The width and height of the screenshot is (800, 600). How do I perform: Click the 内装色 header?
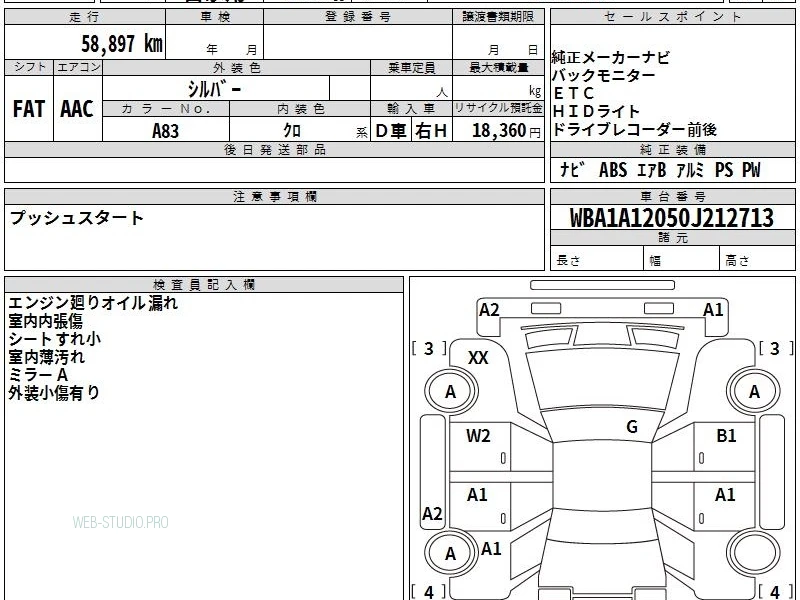pyautogui.click(x=301, y=109)
